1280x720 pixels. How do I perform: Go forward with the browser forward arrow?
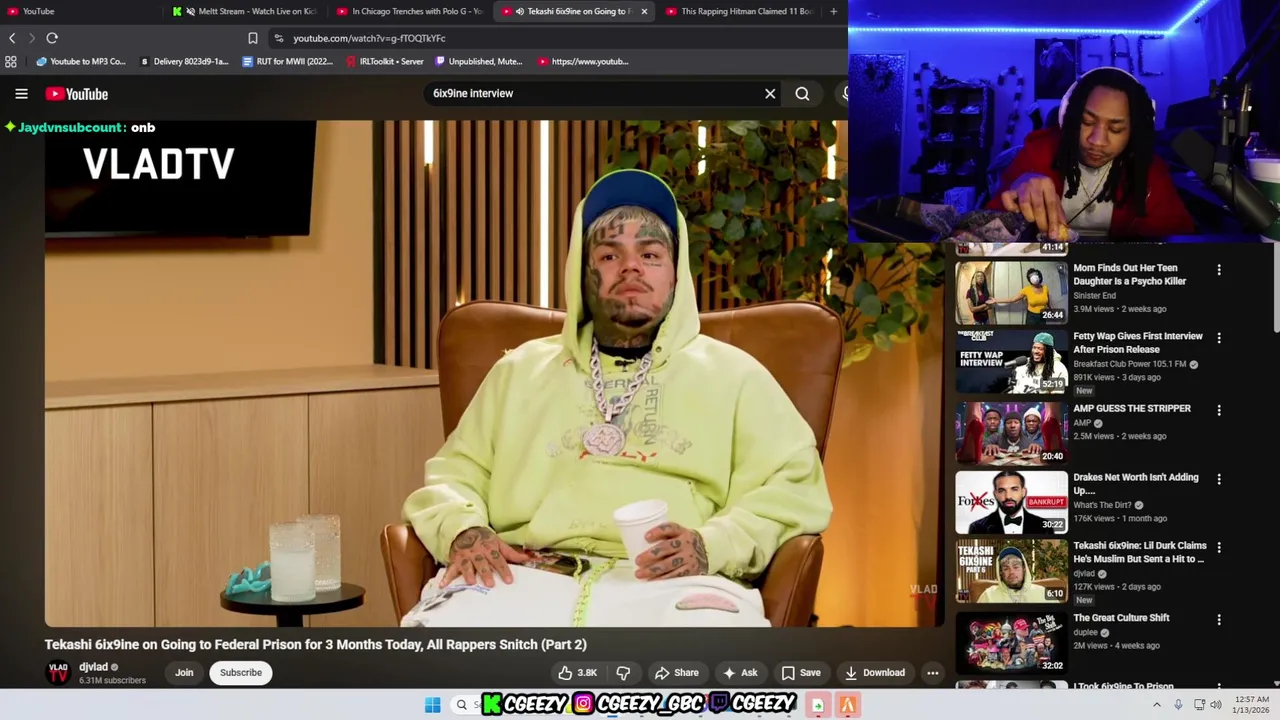click(x=31, y=38)
